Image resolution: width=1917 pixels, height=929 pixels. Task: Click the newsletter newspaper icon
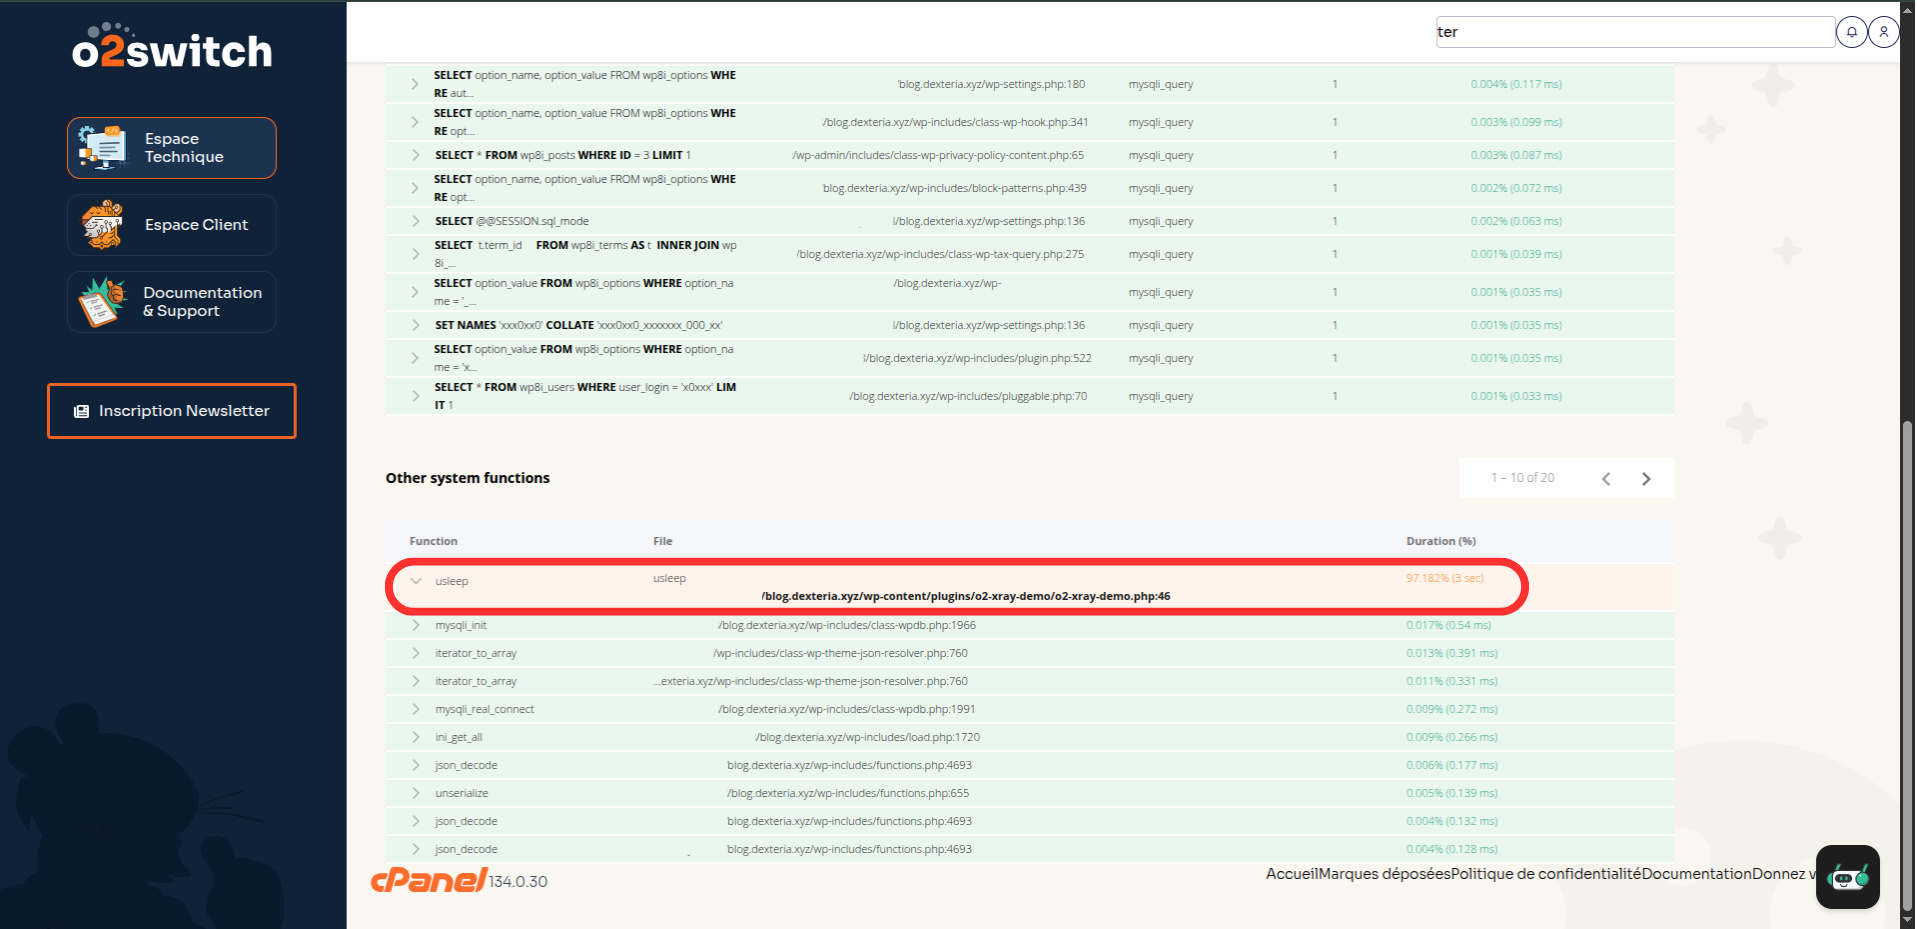82,411
